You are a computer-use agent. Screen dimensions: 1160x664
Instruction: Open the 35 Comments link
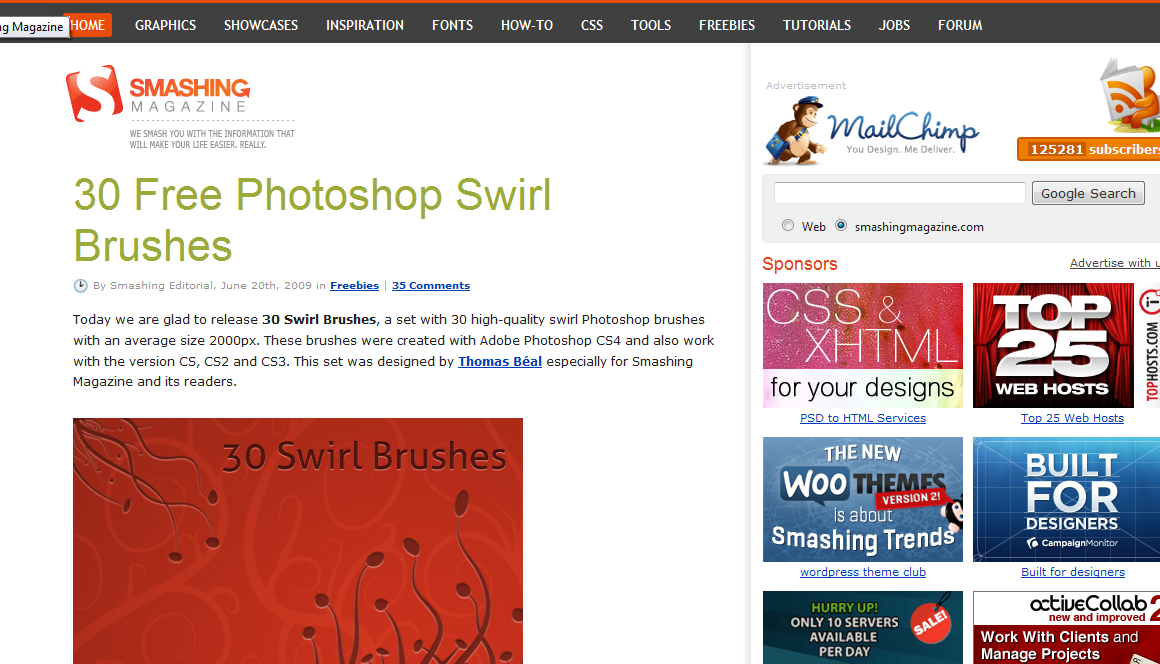pyautogui.click(x=431, y=285)
